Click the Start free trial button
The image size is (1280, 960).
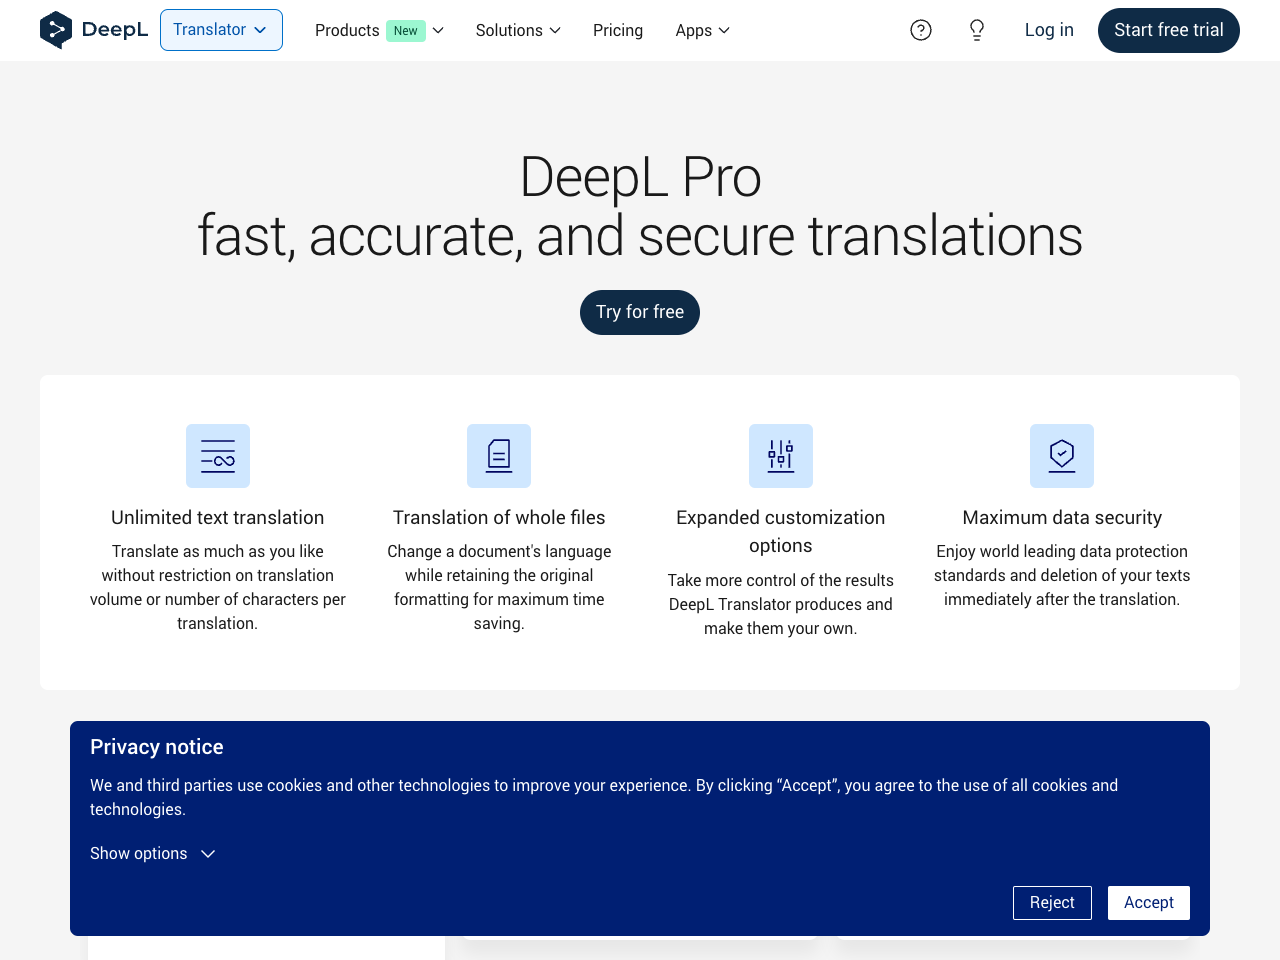(x=1169, y=30)
